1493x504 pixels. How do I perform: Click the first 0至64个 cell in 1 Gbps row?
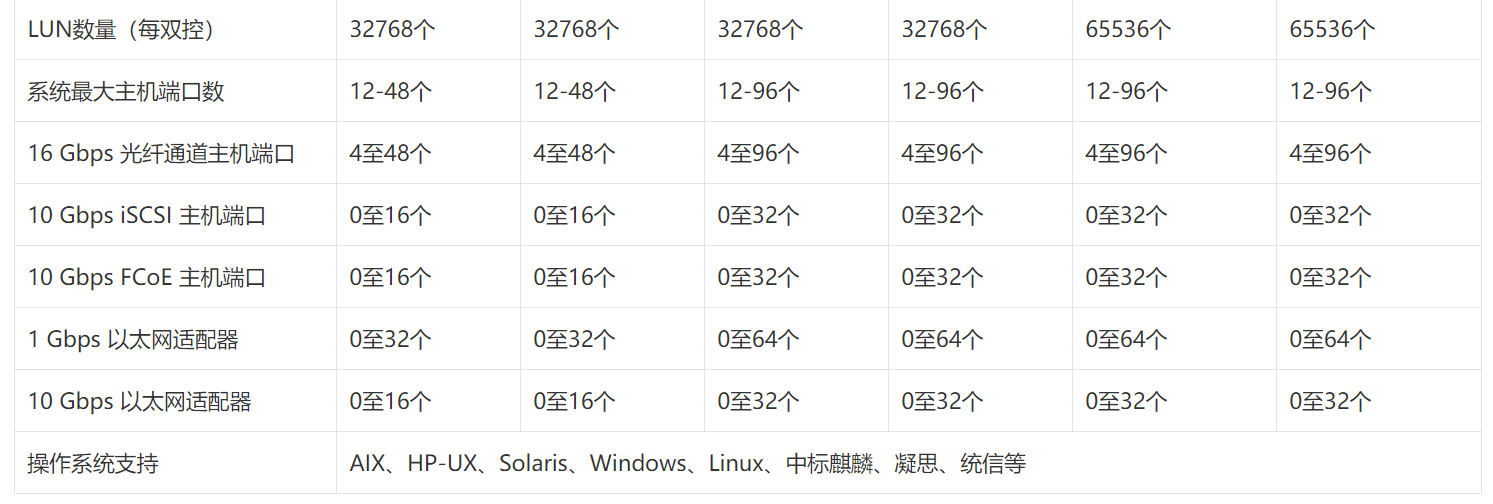coord(759,339)
